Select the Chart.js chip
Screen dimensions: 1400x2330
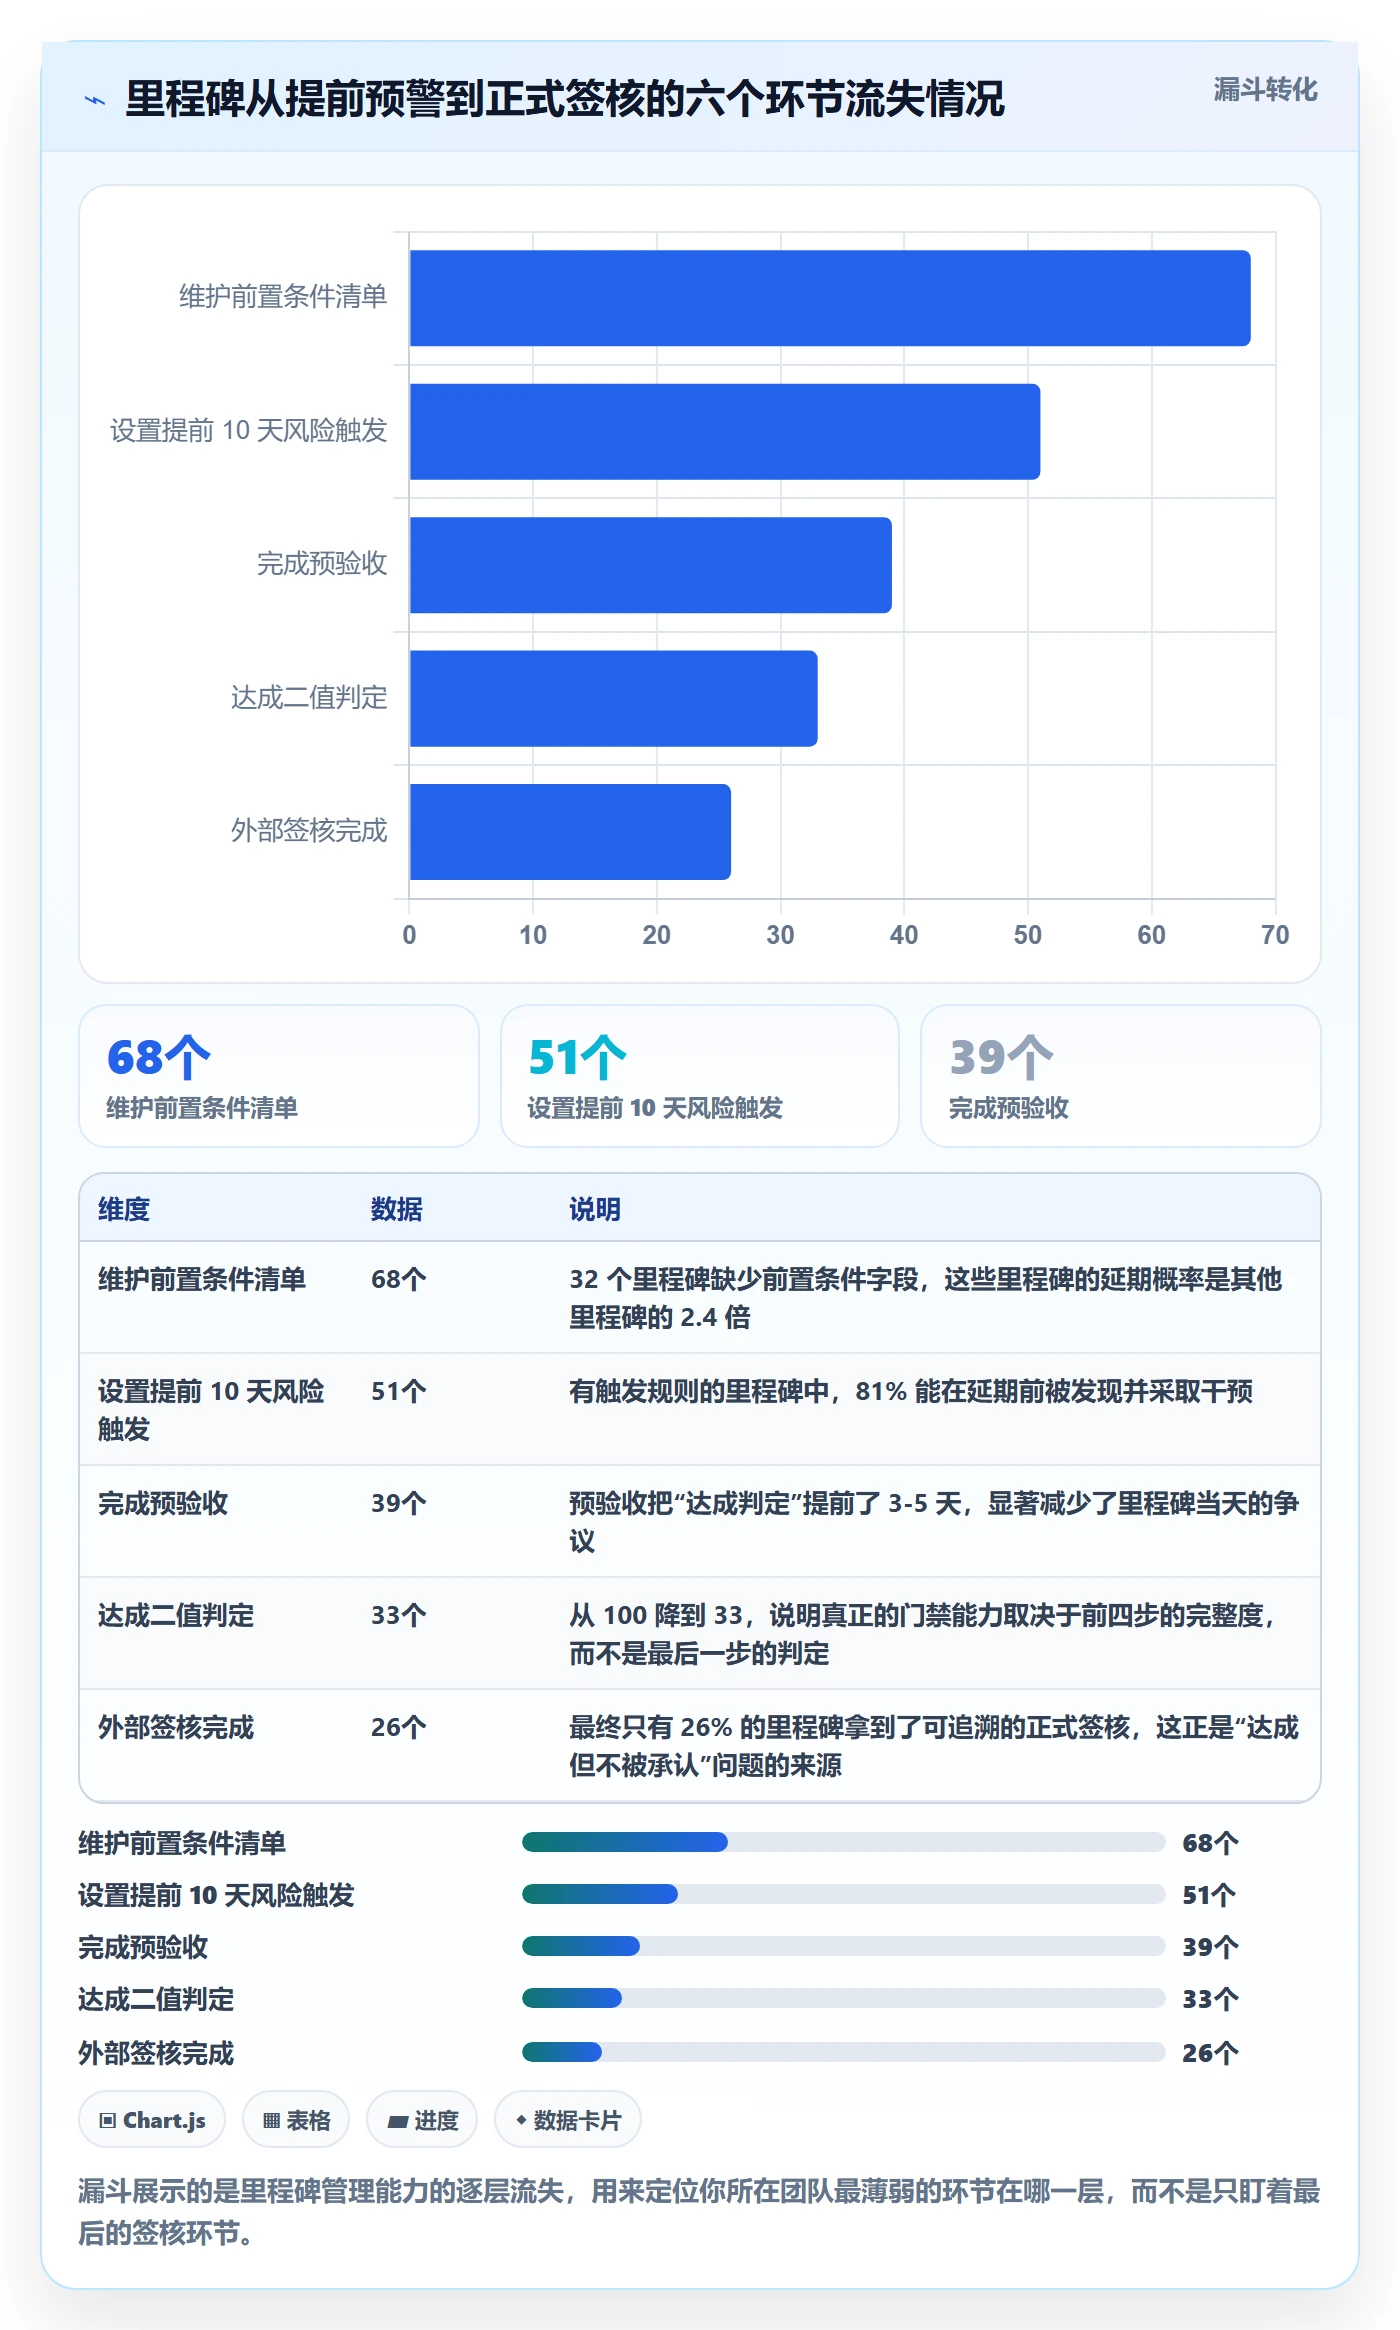click(152, 2120)
